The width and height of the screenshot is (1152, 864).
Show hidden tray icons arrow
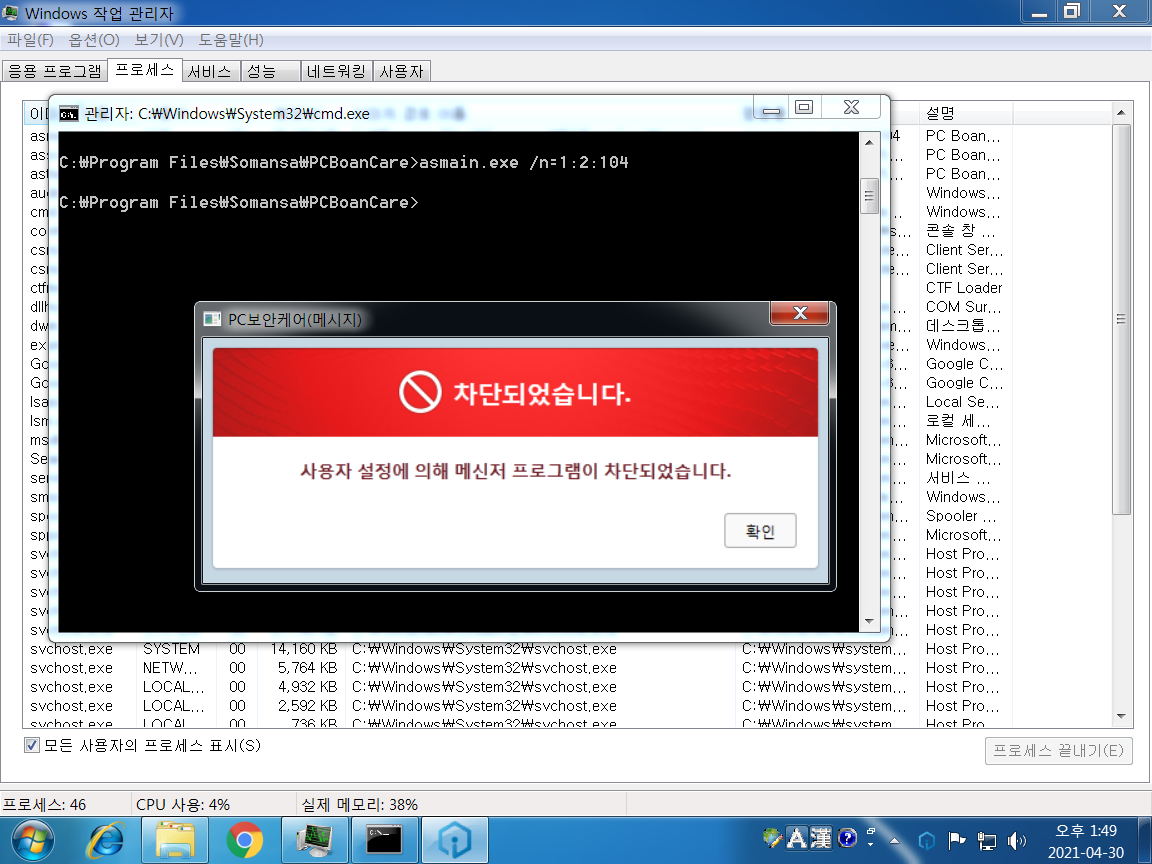click(894, 840)
